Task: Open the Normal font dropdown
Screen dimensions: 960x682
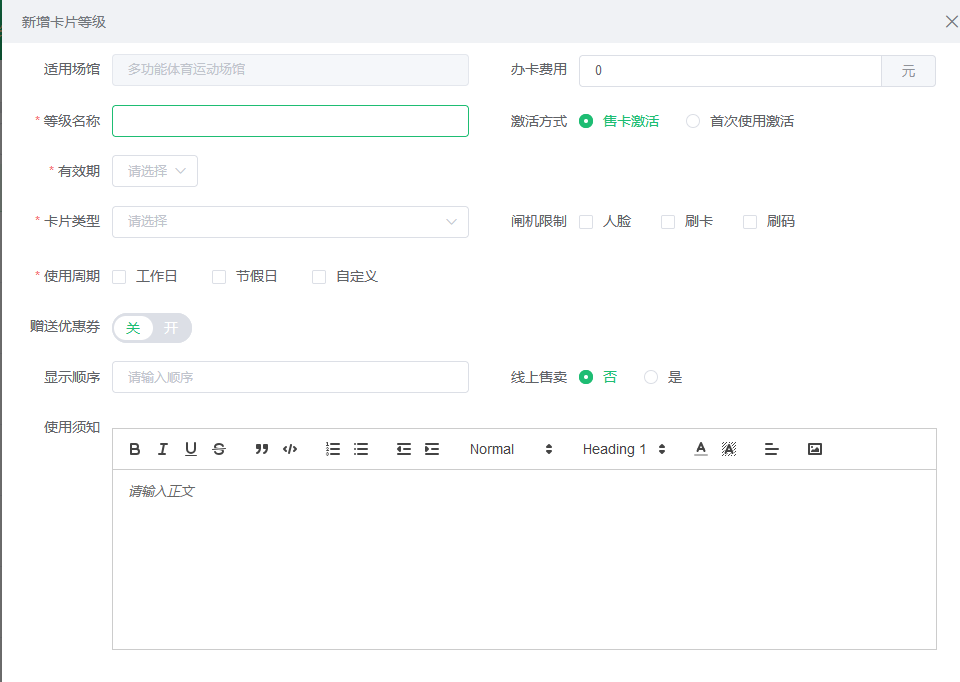Action: [511, 449]
